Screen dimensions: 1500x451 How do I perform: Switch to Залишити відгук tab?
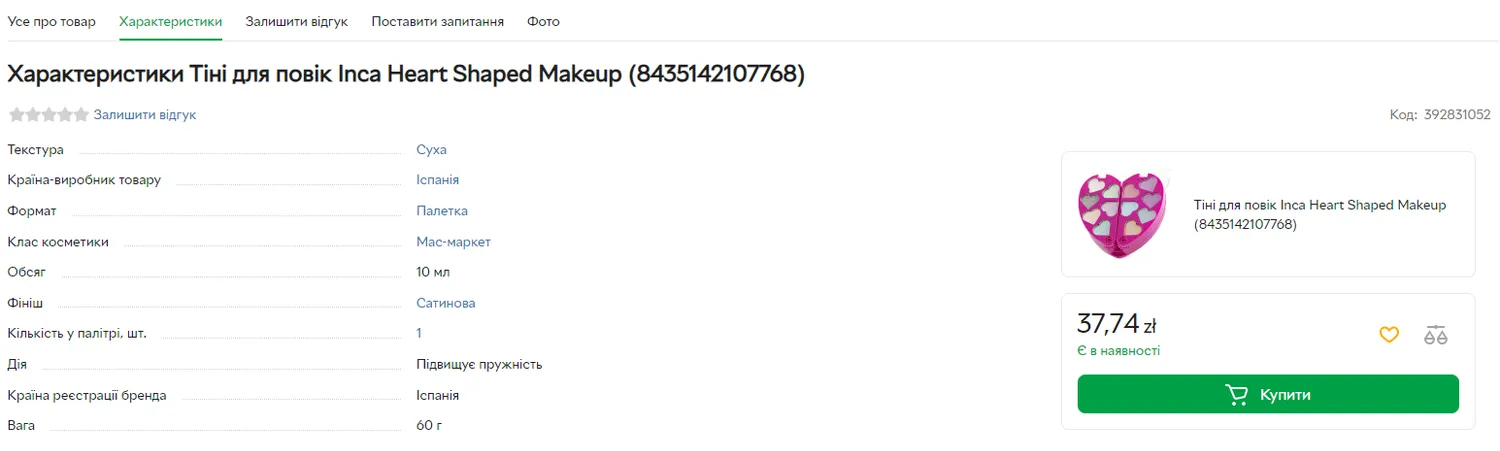coord(296,21)
